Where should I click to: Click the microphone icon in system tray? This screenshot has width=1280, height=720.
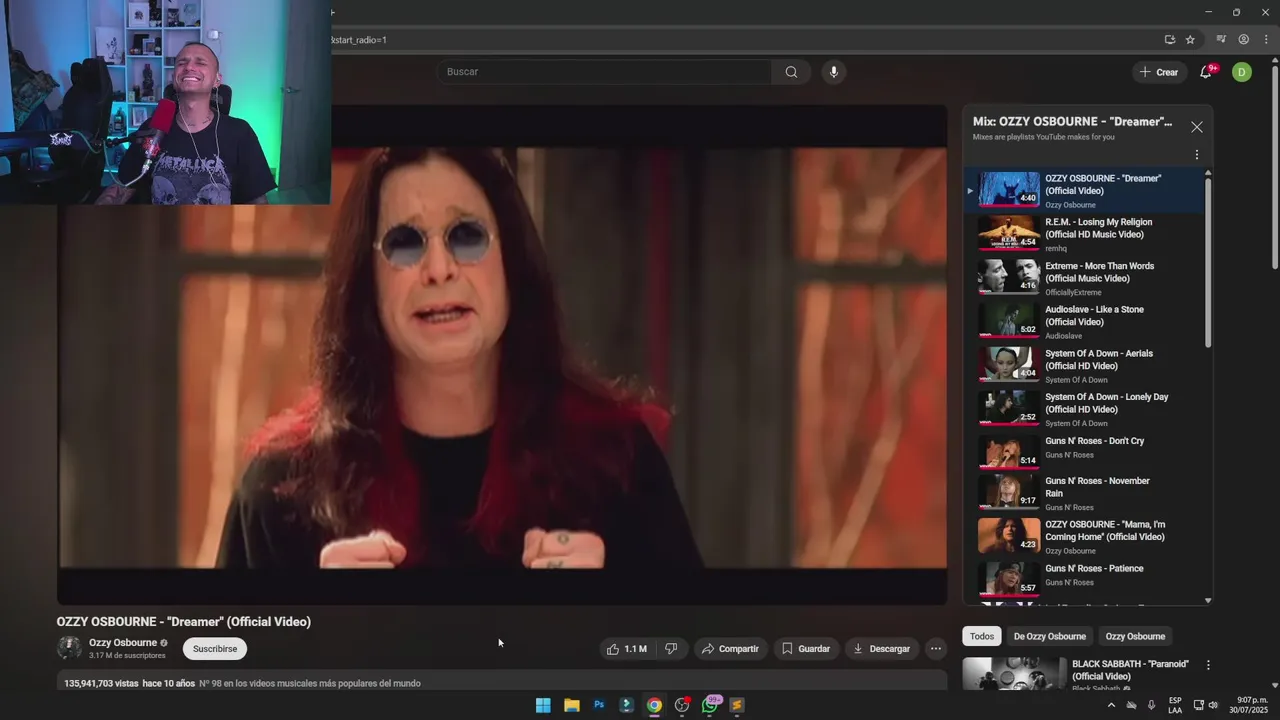click(x=1151, y=705)
